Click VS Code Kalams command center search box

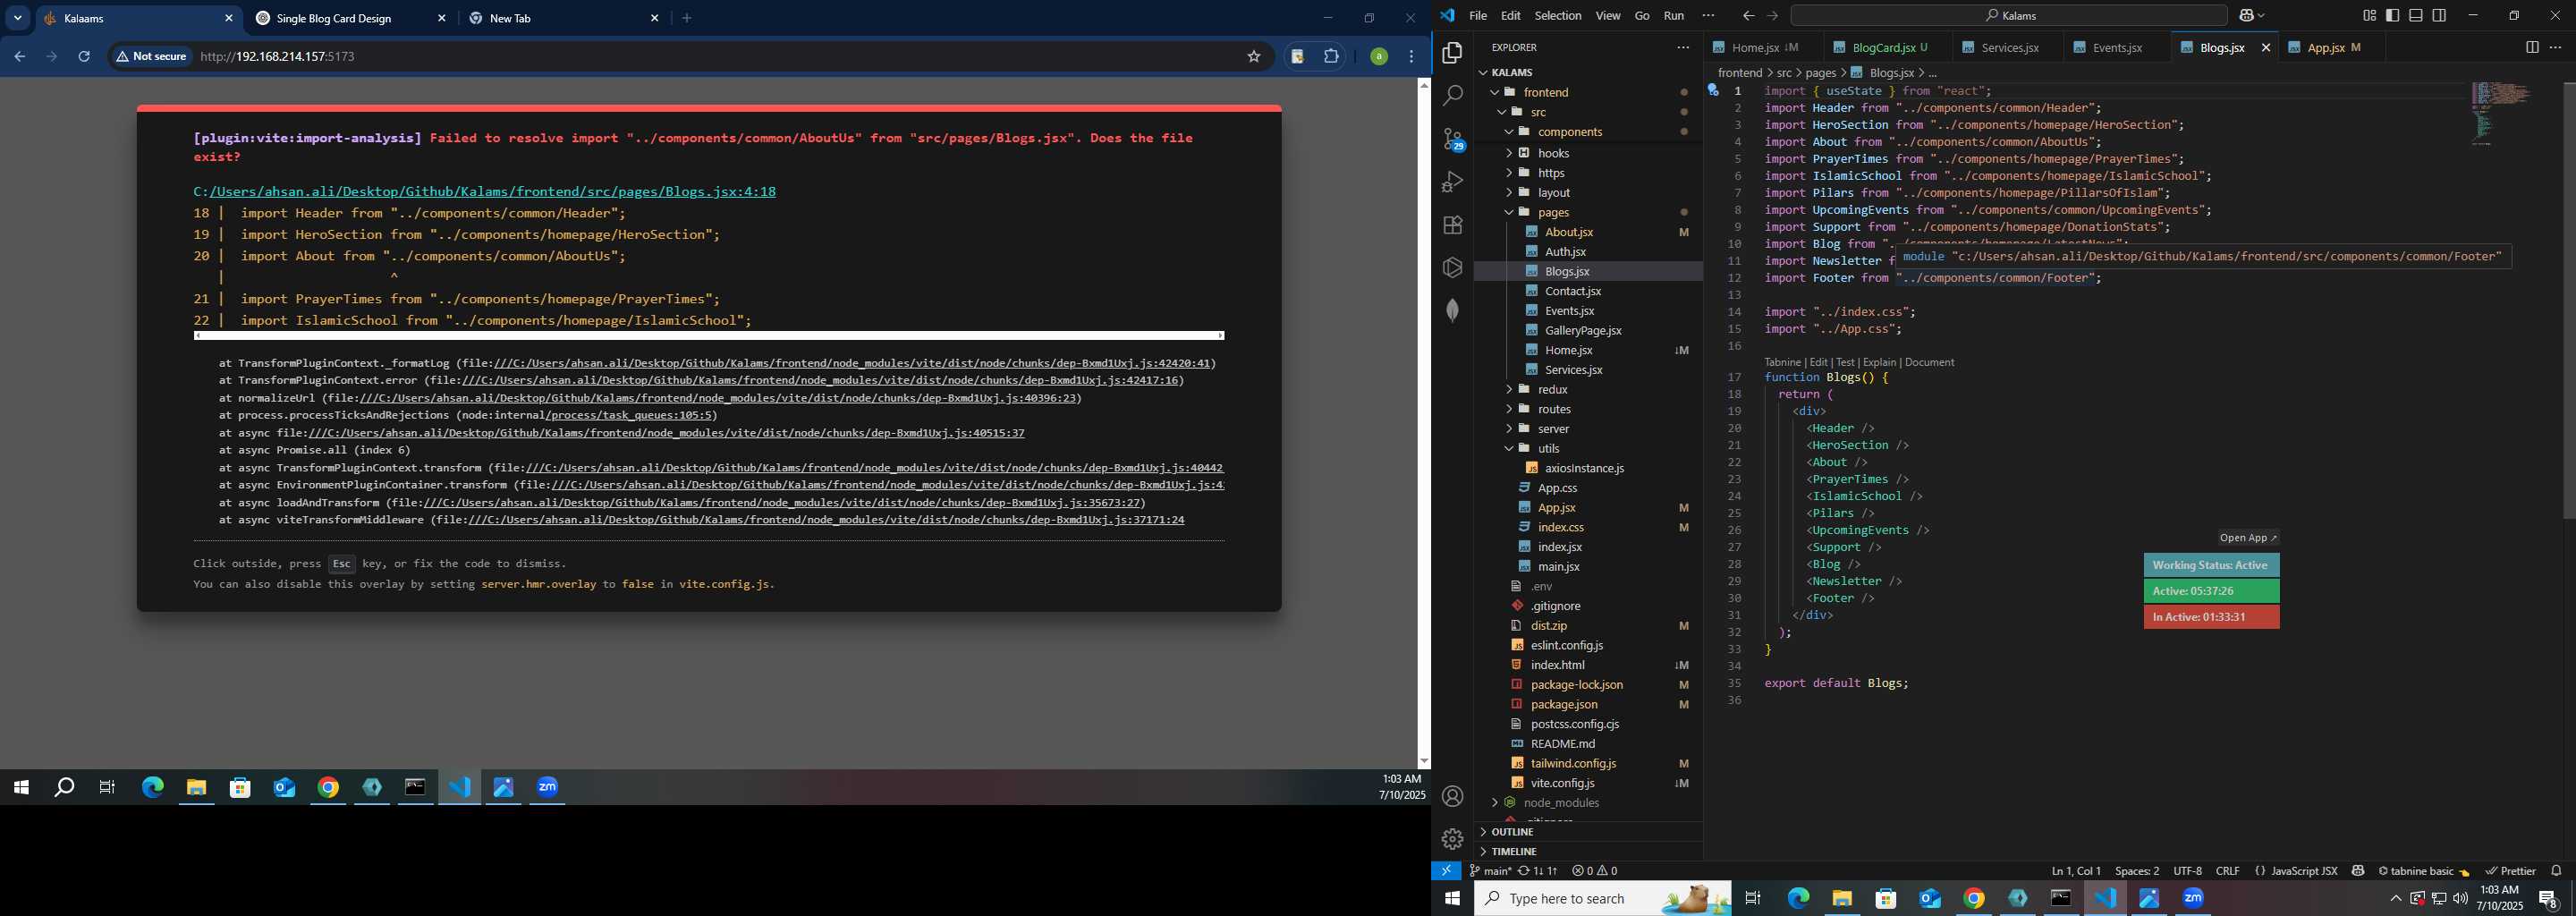(2009, 16)
